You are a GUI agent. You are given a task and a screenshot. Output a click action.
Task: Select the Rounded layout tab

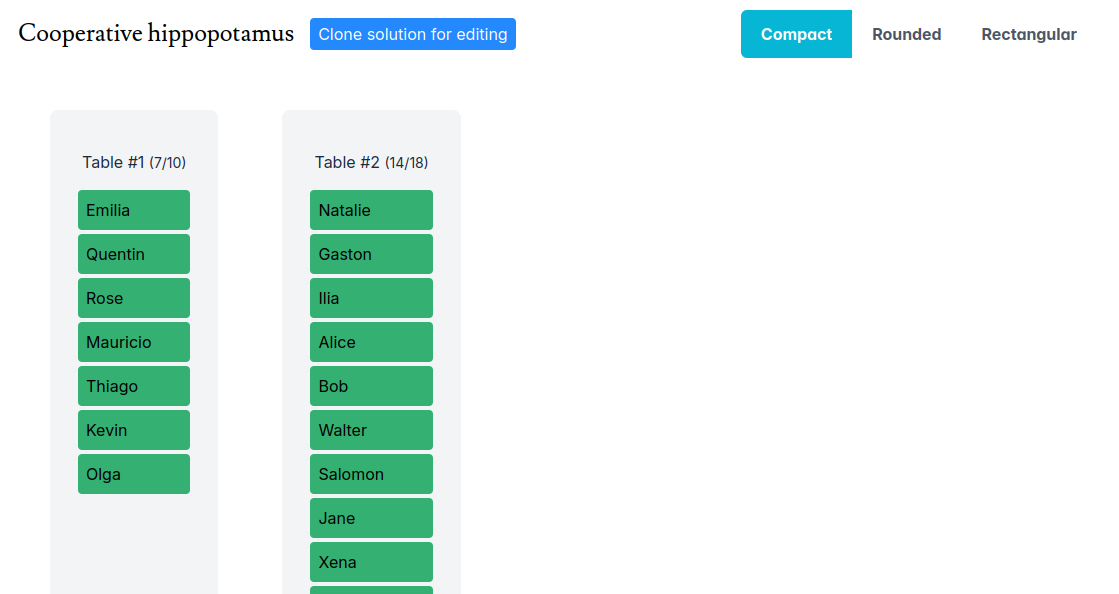click(906, 34)
